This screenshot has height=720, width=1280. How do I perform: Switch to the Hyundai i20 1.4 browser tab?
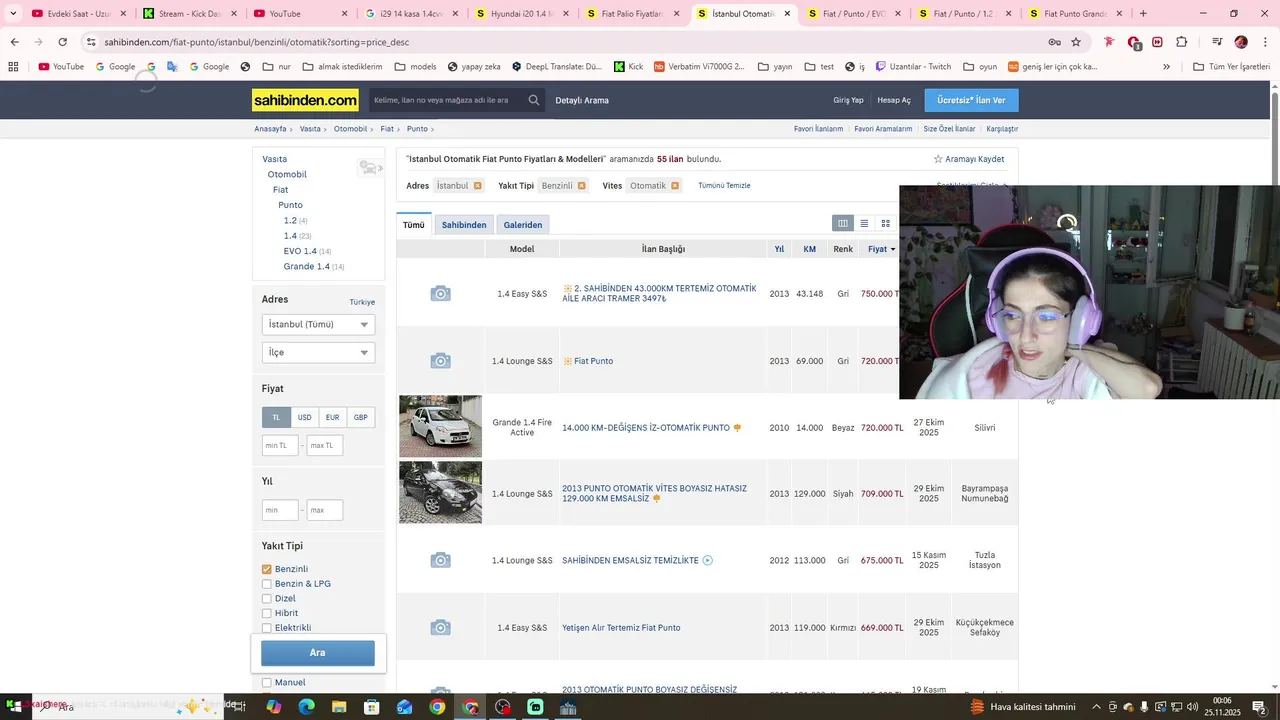[522, 14]
